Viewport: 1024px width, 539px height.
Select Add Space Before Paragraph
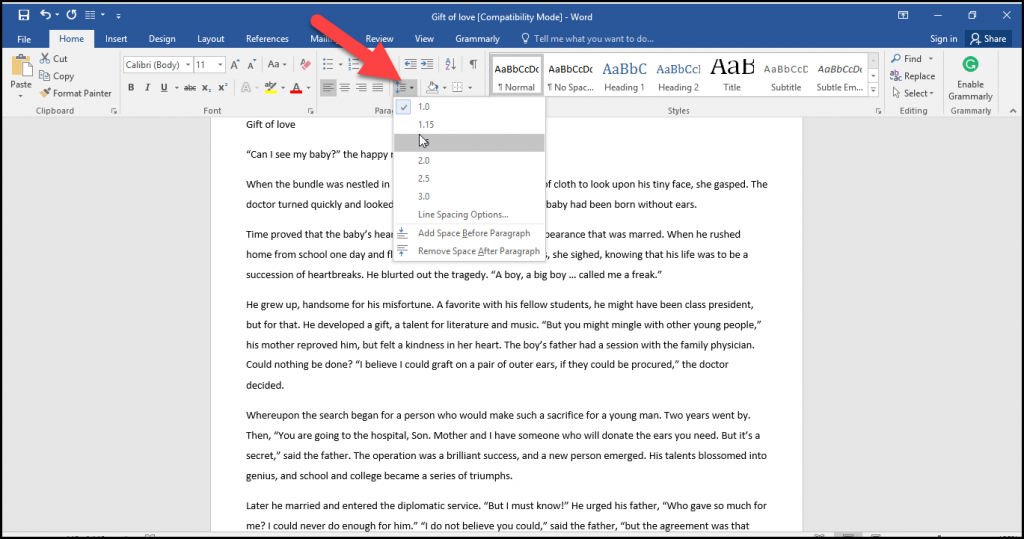click(x=469, y=233)
